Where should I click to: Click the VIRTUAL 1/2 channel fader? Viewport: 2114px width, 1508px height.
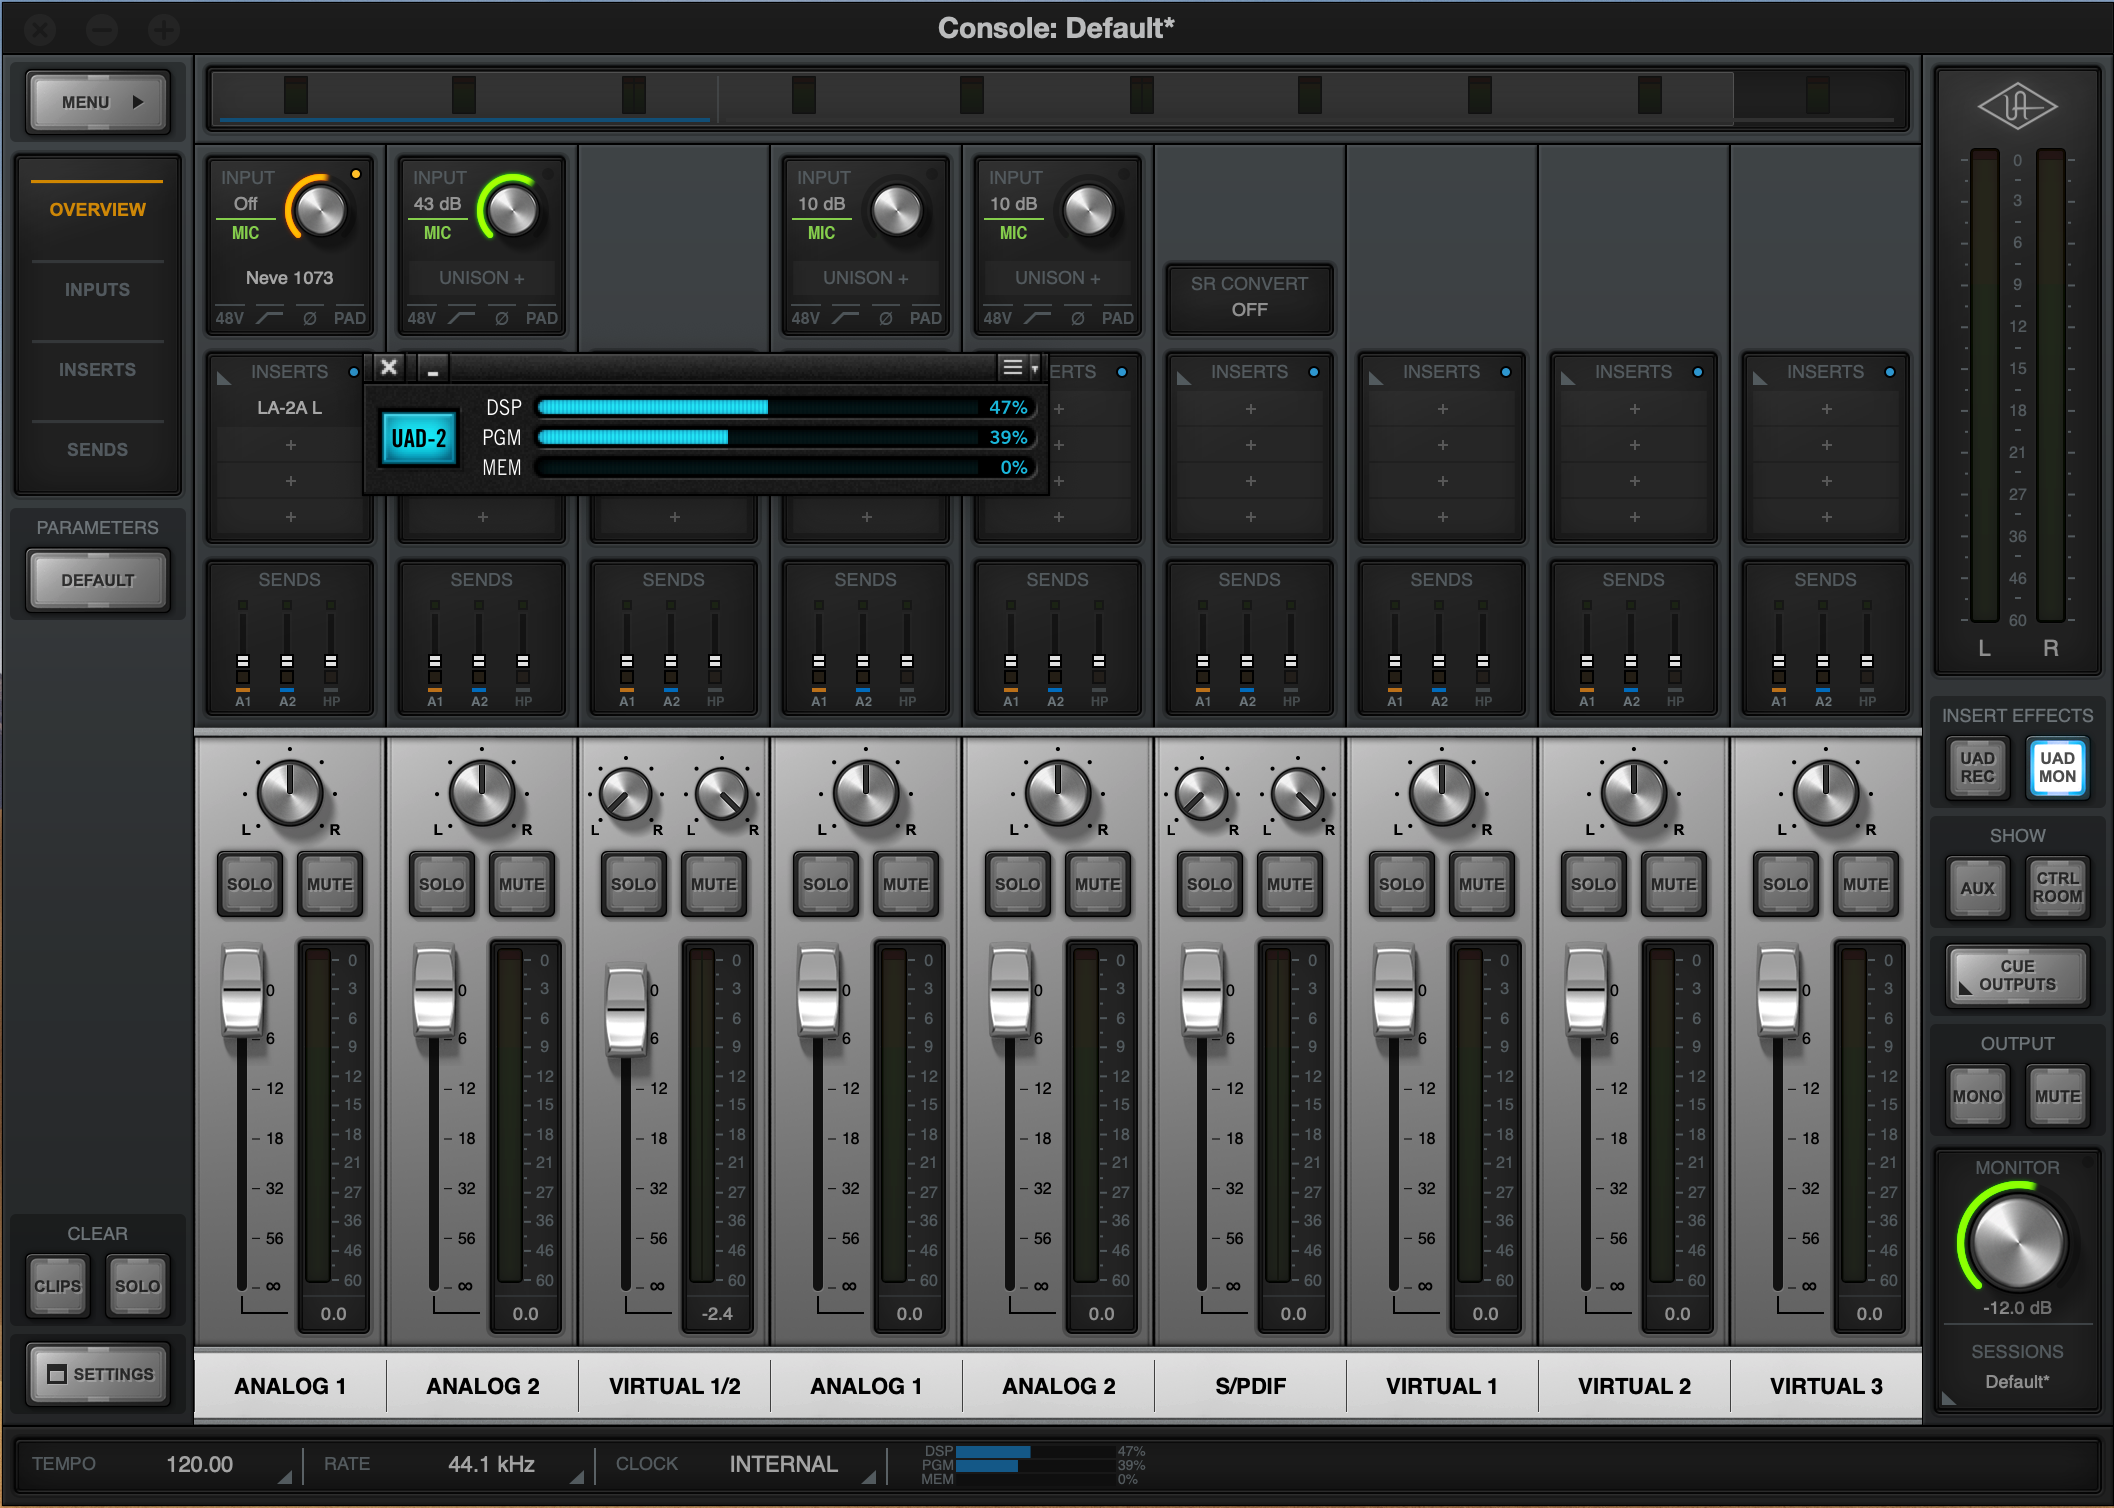[626, 1012]
